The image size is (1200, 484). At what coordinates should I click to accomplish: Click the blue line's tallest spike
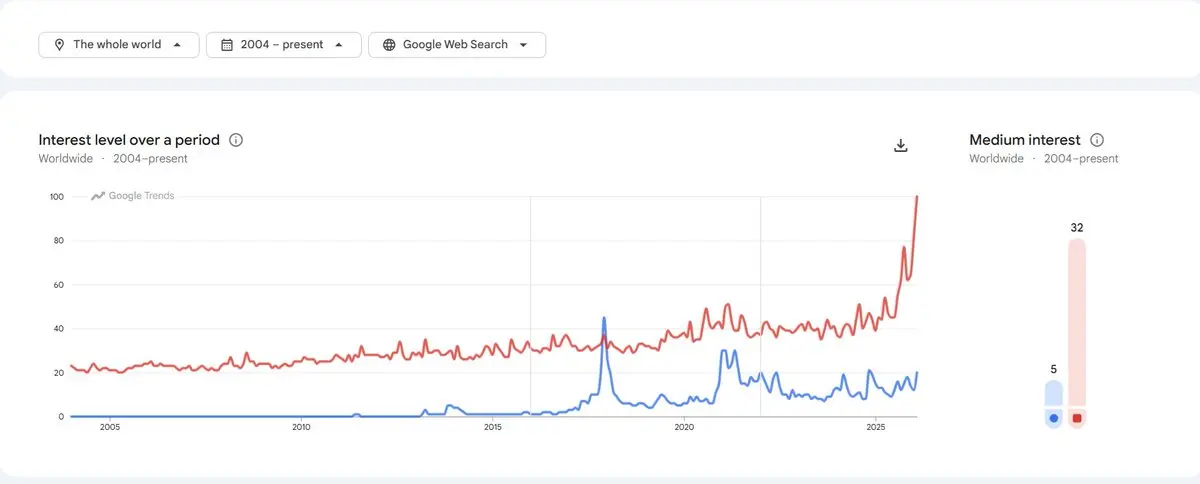(x=604, y=318)
